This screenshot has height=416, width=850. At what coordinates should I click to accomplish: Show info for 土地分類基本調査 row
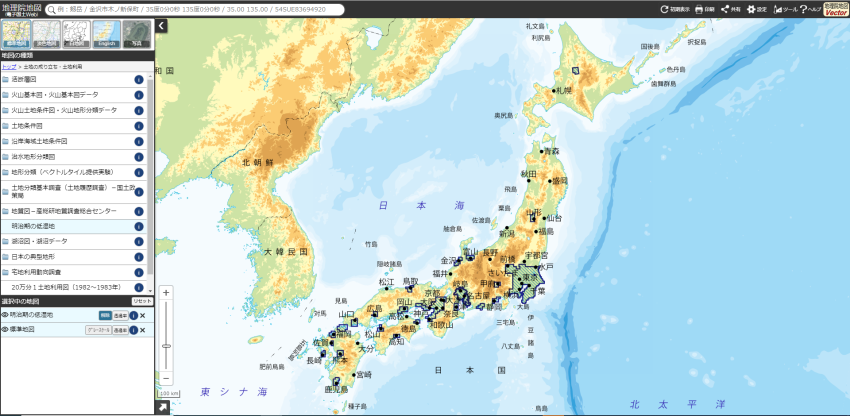[139, 192]
